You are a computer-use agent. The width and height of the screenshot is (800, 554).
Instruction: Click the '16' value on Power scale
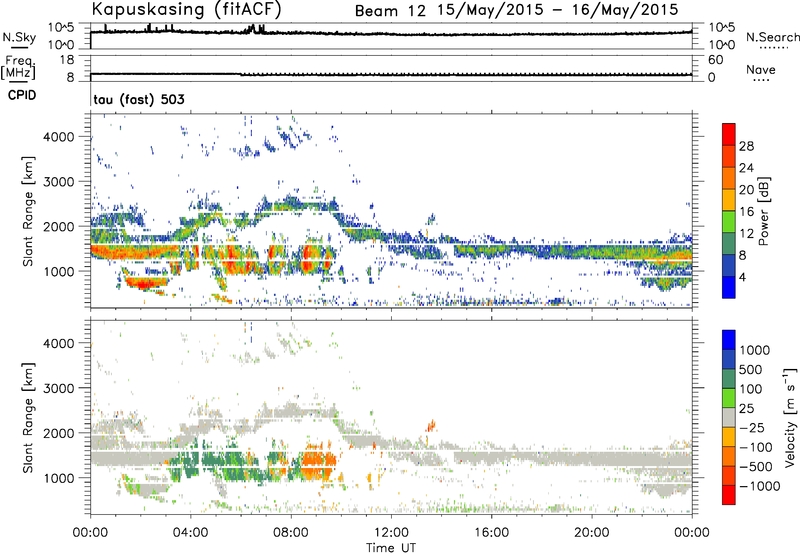pos(746,212)
